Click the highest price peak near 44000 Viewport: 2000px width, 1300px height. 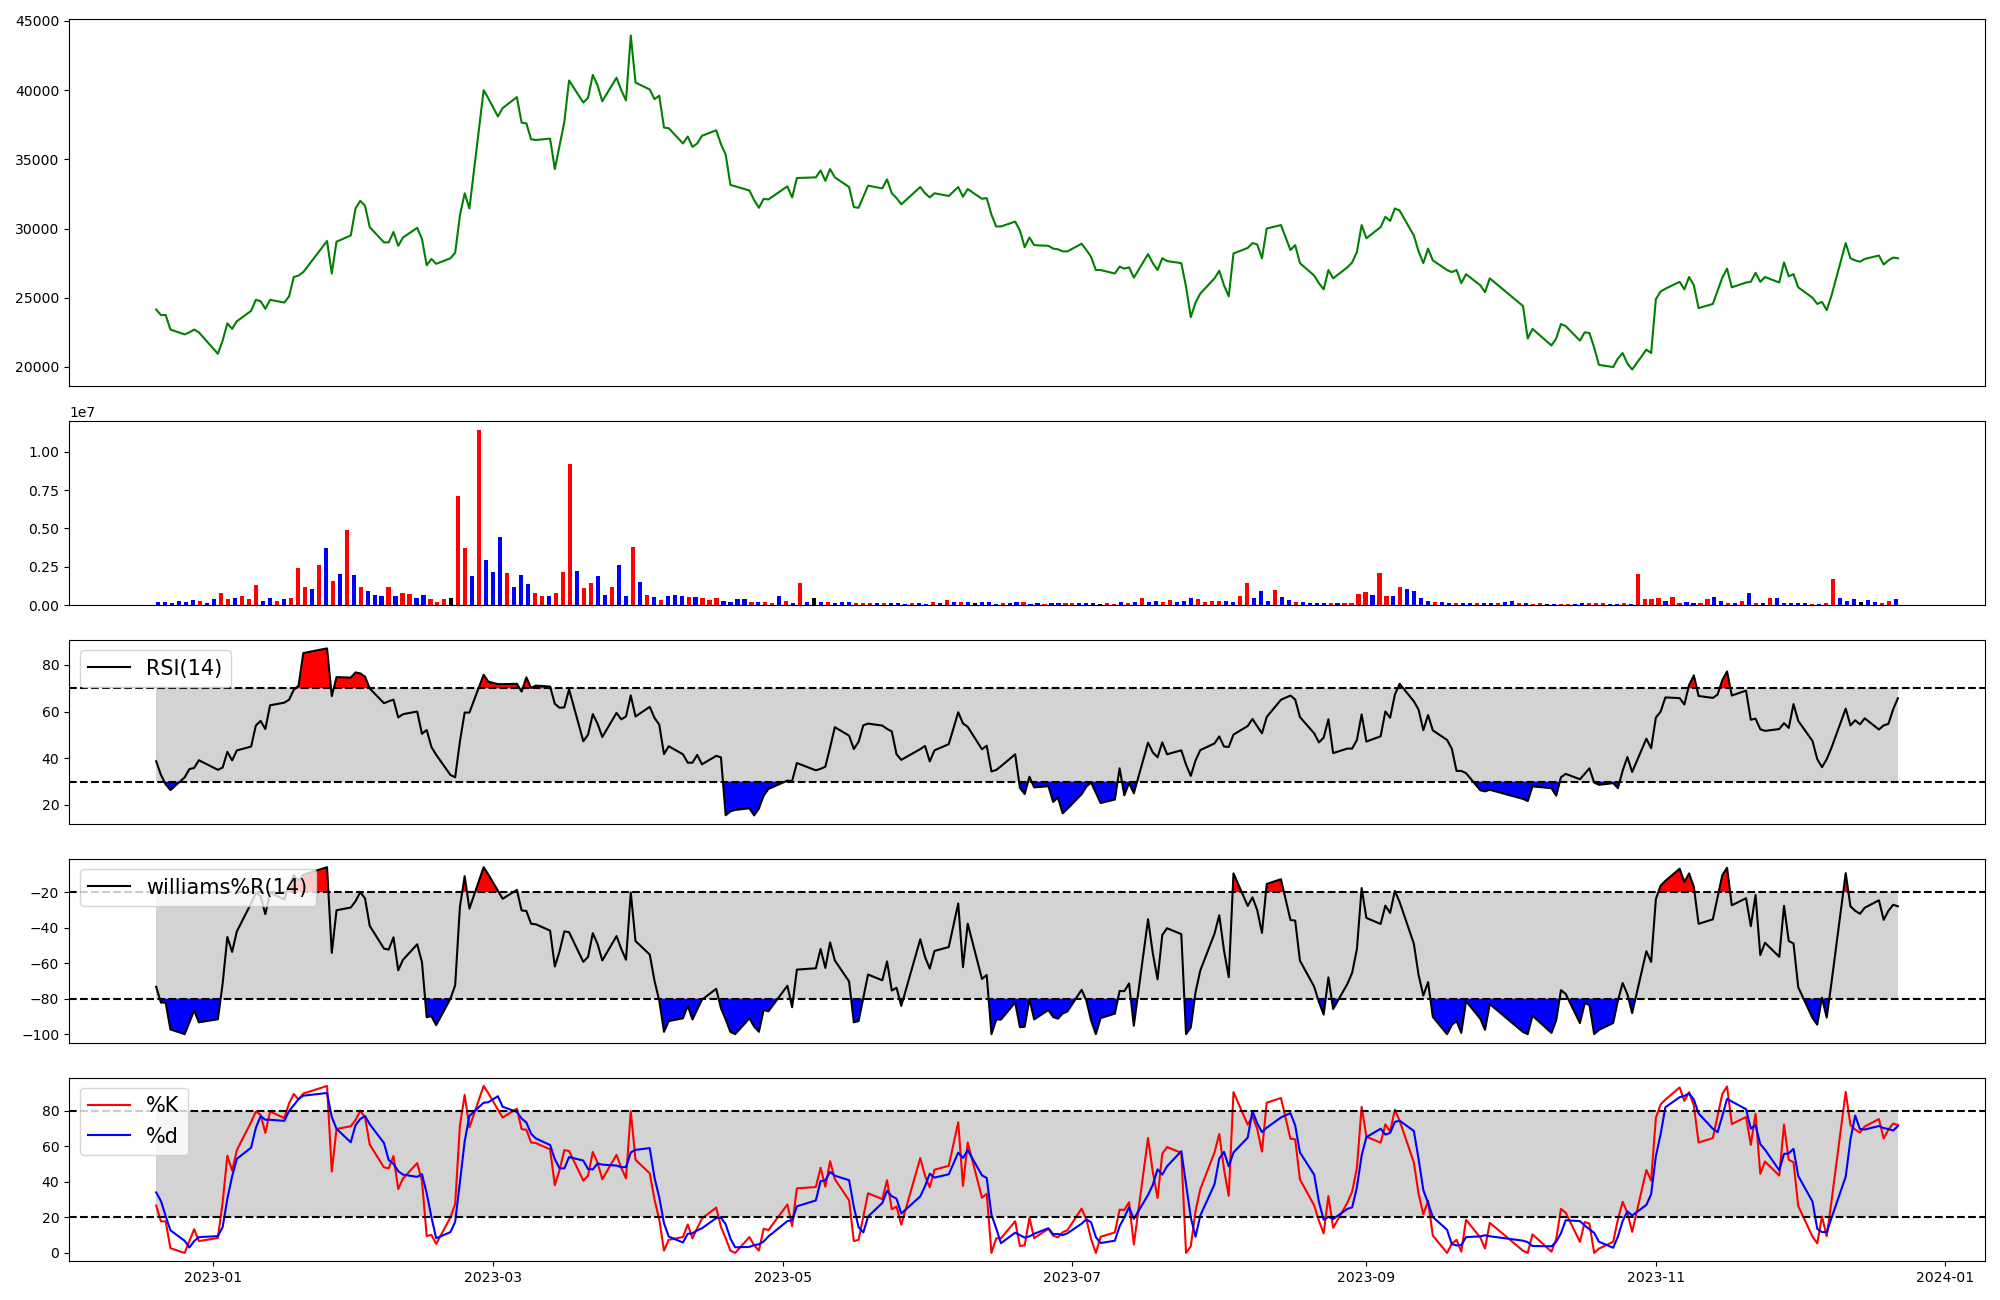point(630,37)
